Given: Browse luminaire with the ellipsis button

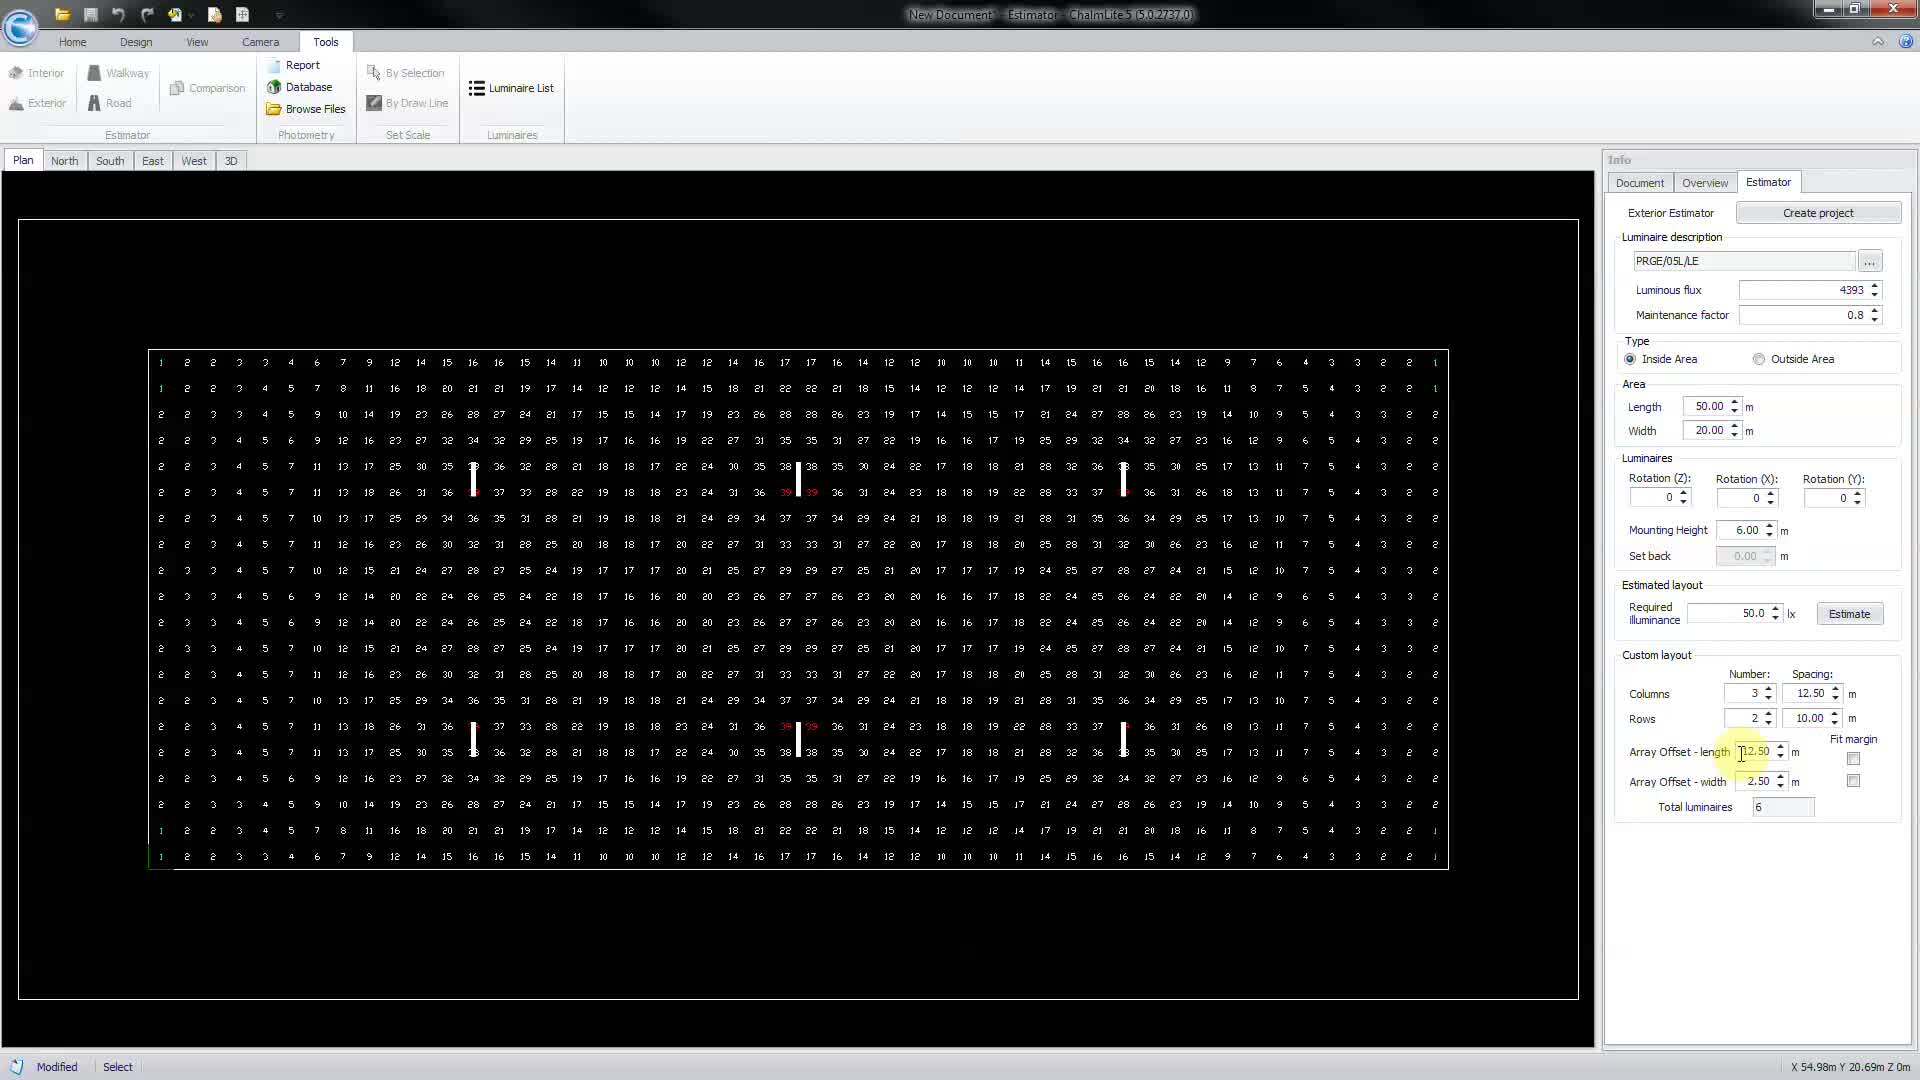Looking at the screenshot, I should [1870, 261].
